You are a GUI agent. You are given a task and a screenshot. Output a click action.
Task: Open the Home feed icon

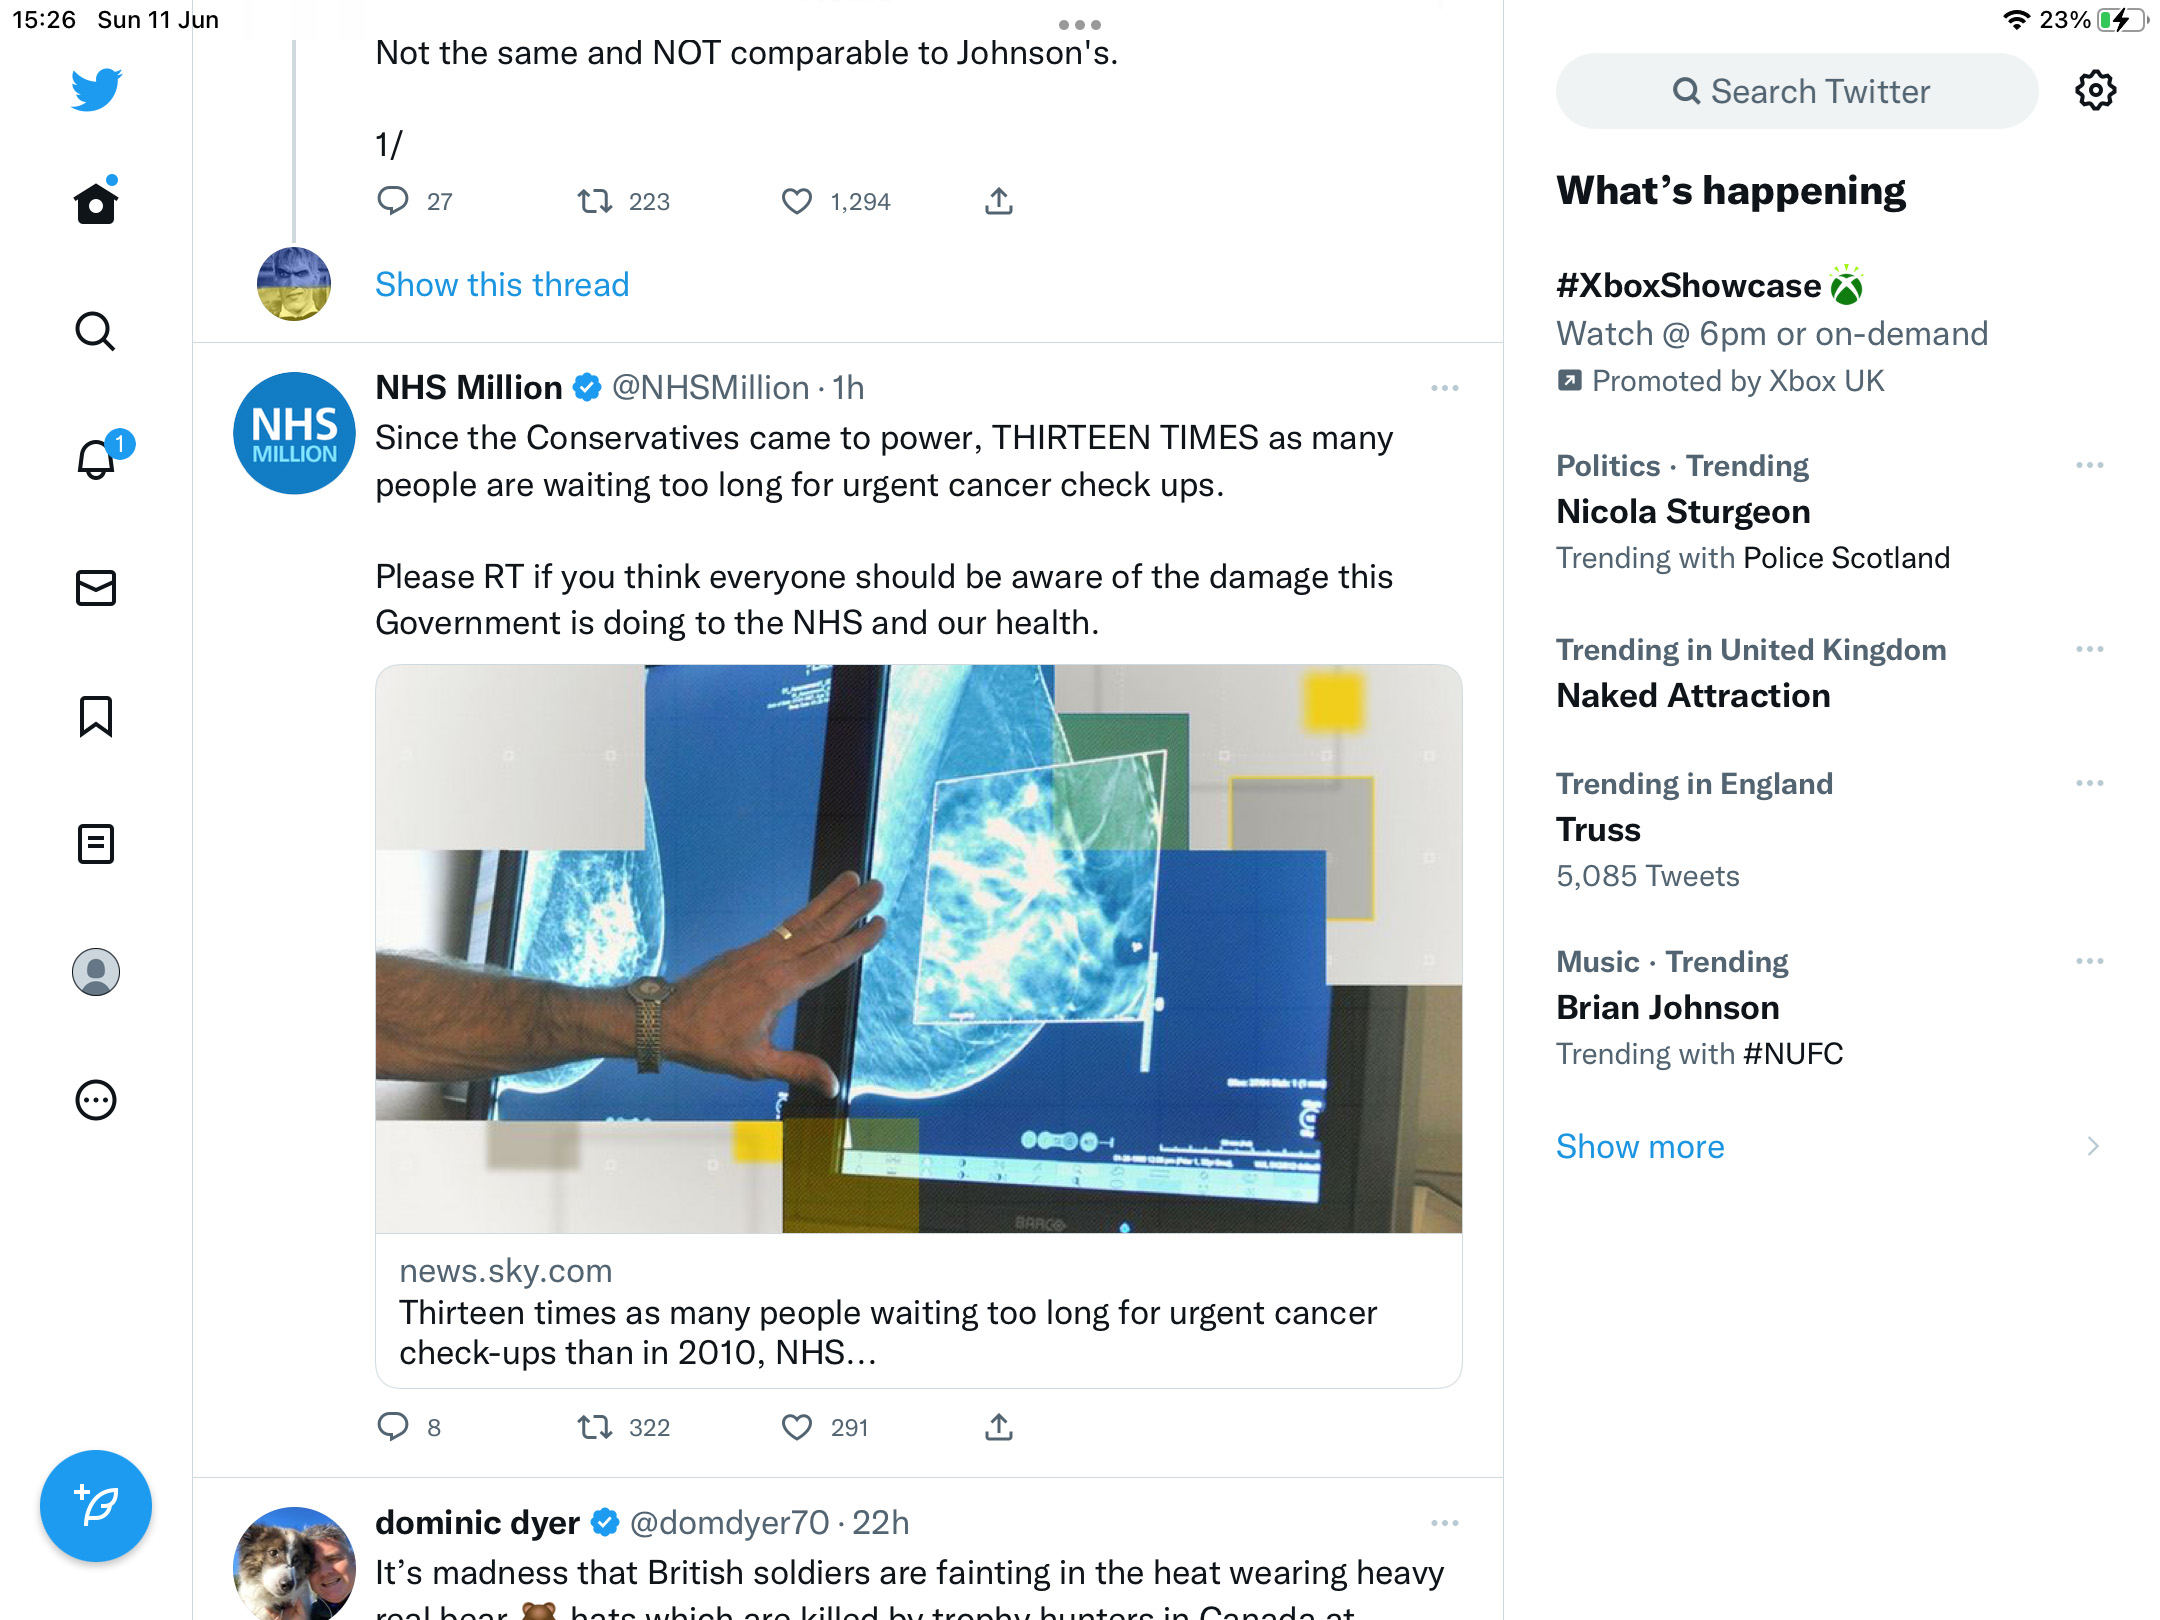[96, 203]
